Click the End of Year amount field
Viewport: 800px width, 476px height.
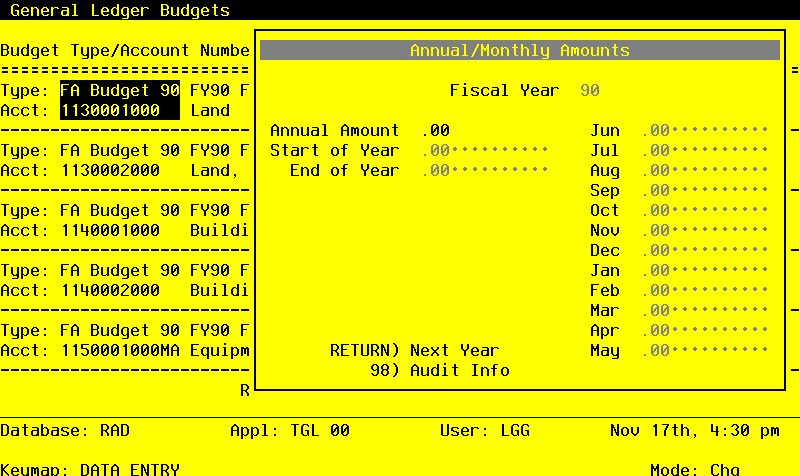[485, 170]
